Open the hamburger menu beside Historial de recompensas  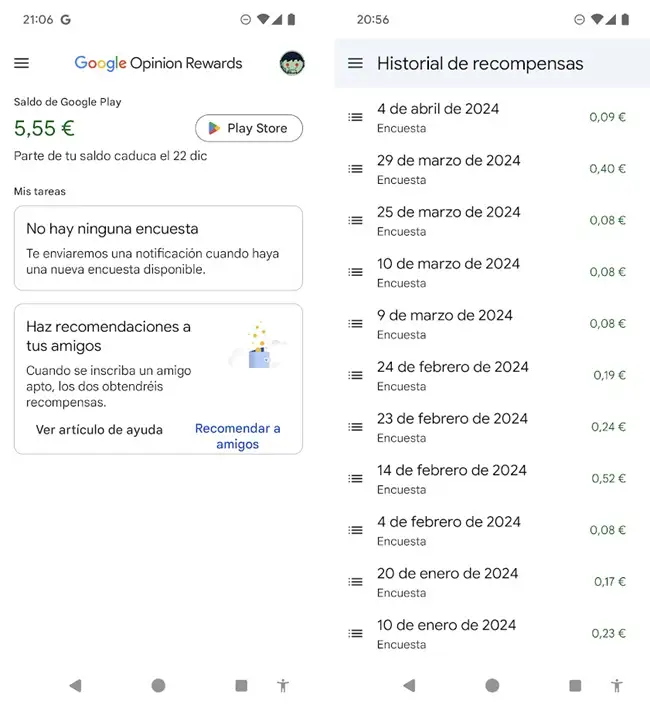click(355, 63)
